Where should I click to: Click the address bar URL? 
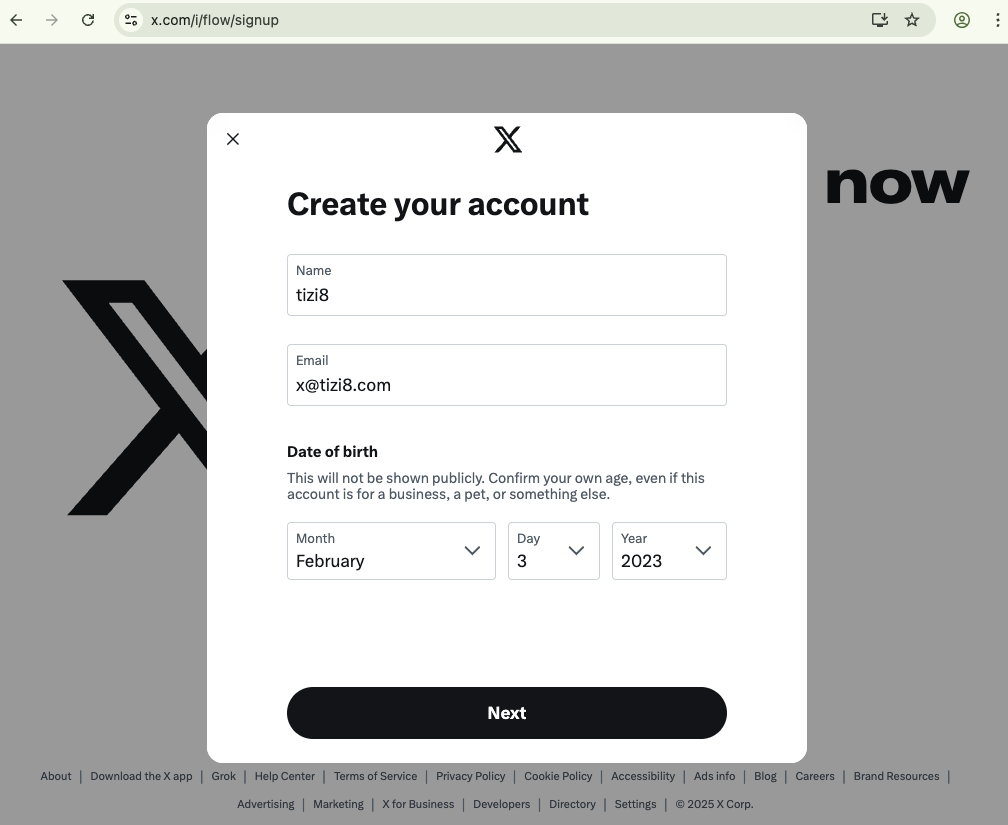(x=215, y=20)
